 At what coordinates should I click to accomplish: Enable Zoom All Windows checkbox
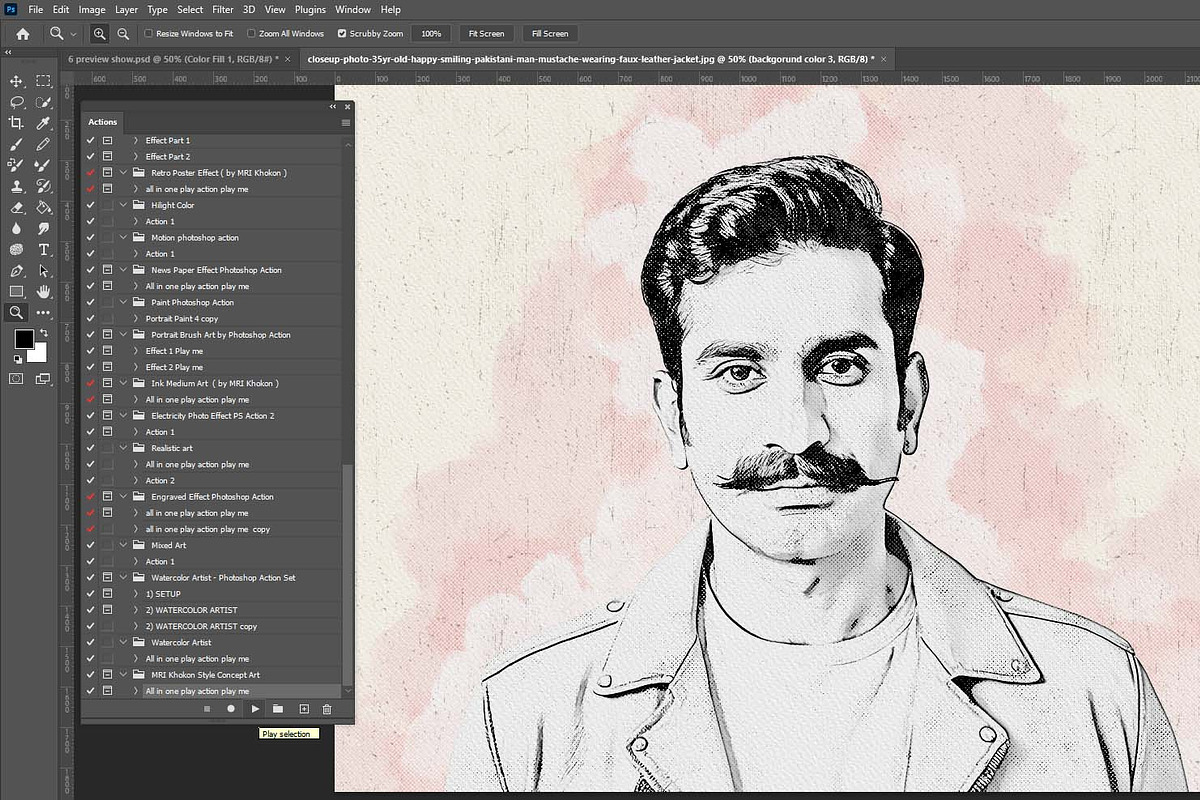(251, 34)
